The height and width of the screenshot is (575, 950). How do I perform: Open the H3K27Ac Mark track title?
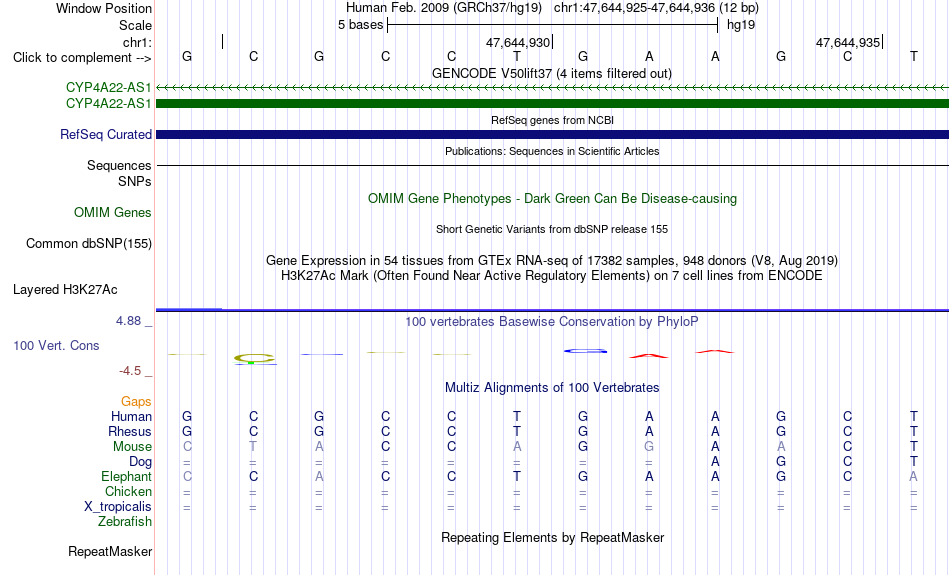(552, 276)
